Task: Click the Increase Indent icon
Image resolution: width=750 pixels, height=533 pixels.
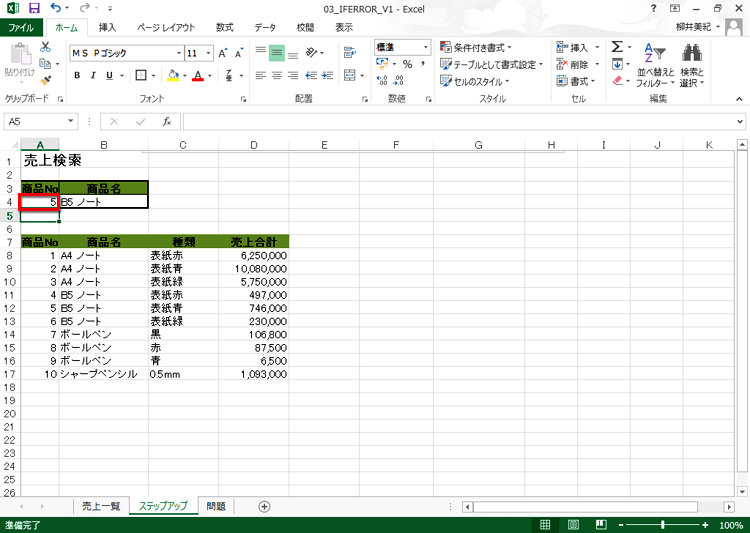Action: [x=328, y=75]
